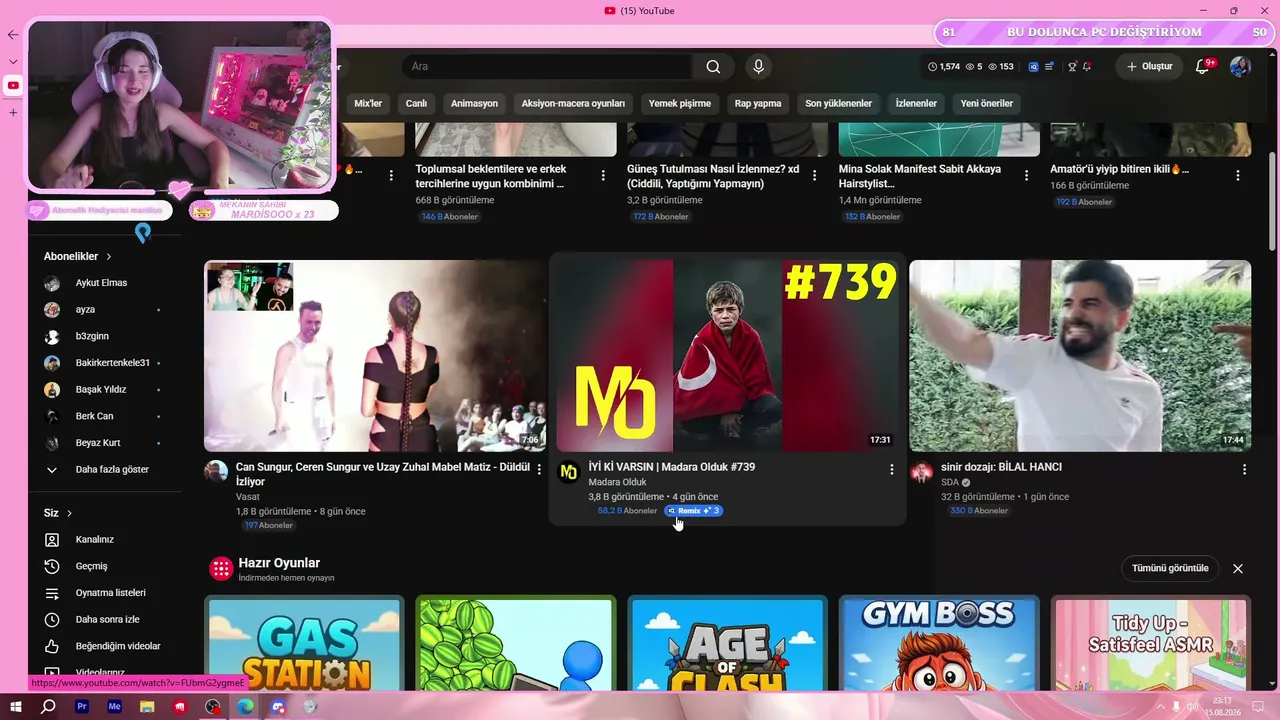Open the Oluştur create menu
The image size is (1280, 720).
(x=1149, y=67)
